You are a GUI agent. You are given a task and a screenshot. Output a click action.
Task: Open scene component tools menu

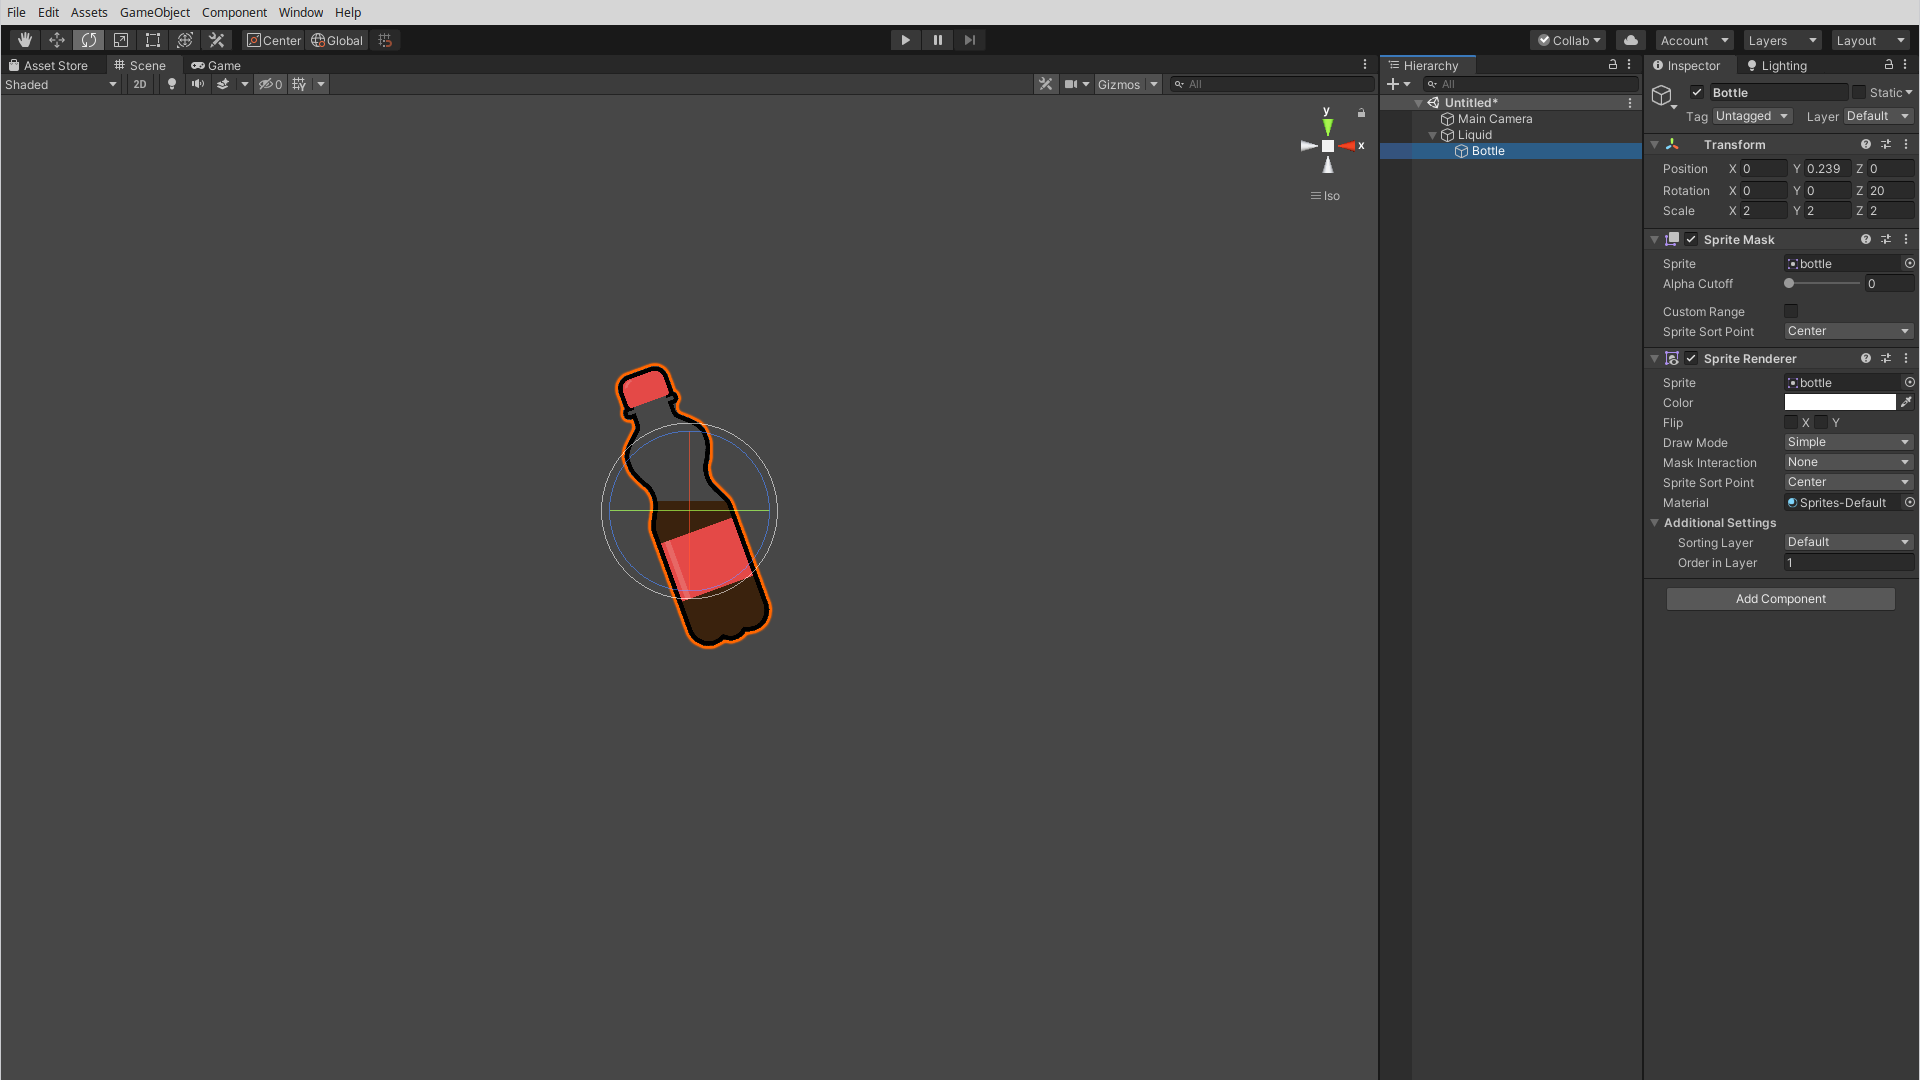click(1046, 84)
